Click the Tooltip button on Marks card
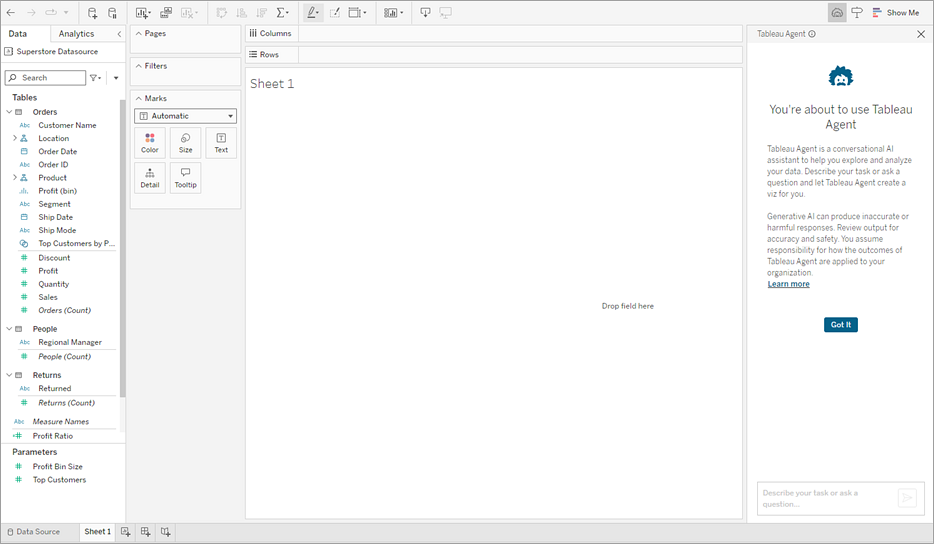This screenshot has width=934, height=544. [185, 178]
